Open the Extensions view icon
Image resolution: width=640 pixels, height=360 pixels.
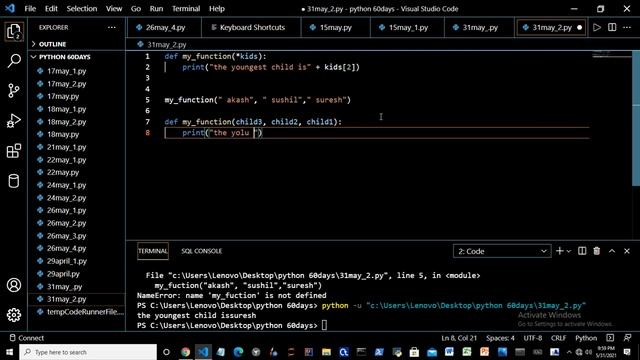tap(14, 151)
